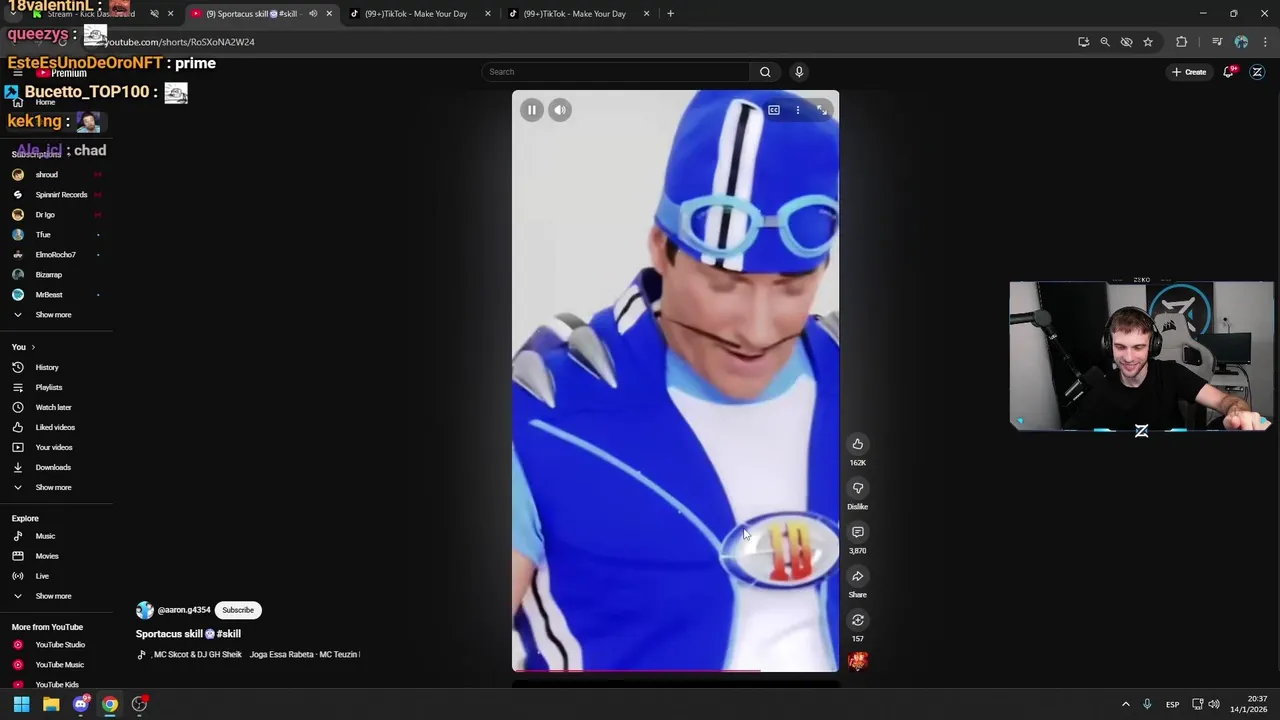Click the Create button

[x=1189, y=72]
